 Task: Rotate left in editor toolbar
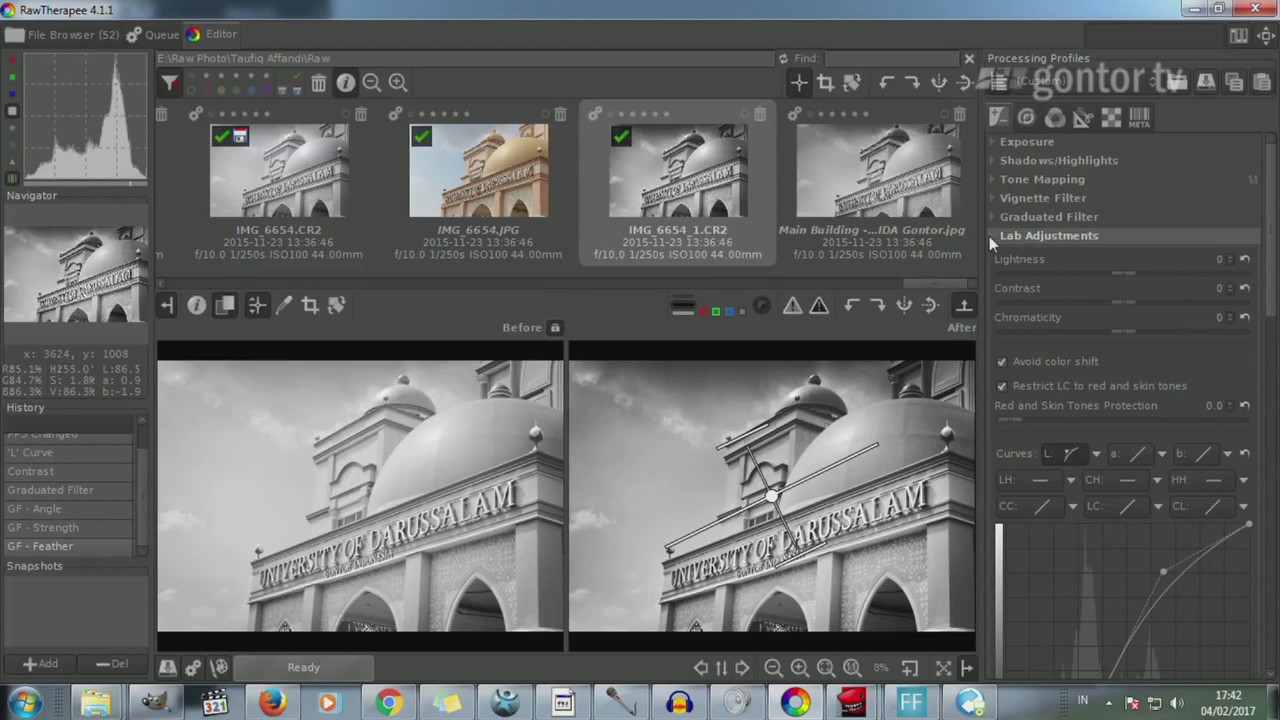pos(851,306)
